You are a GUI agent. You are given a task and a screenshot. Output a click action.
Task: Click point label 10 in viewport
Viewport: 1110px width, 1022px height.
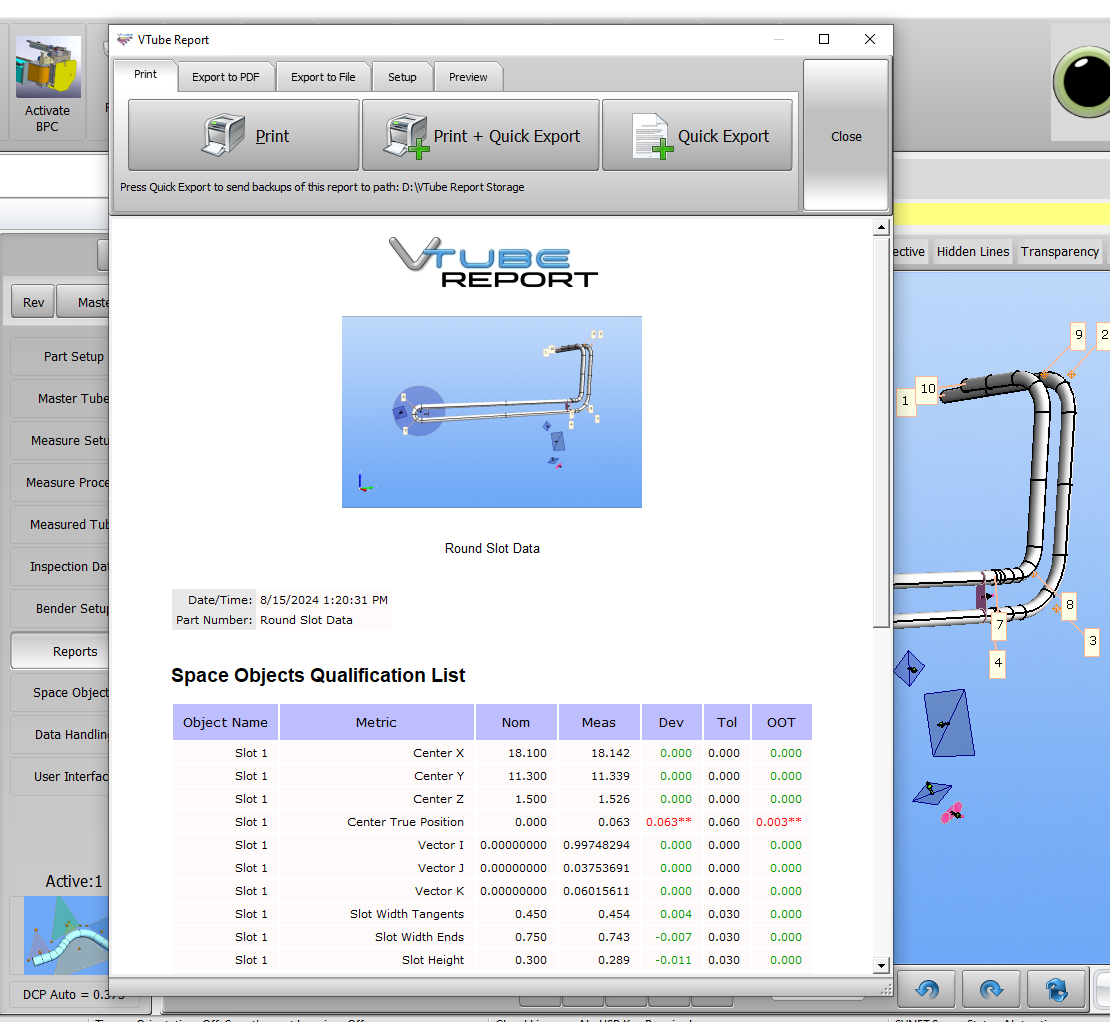(927, 389)
